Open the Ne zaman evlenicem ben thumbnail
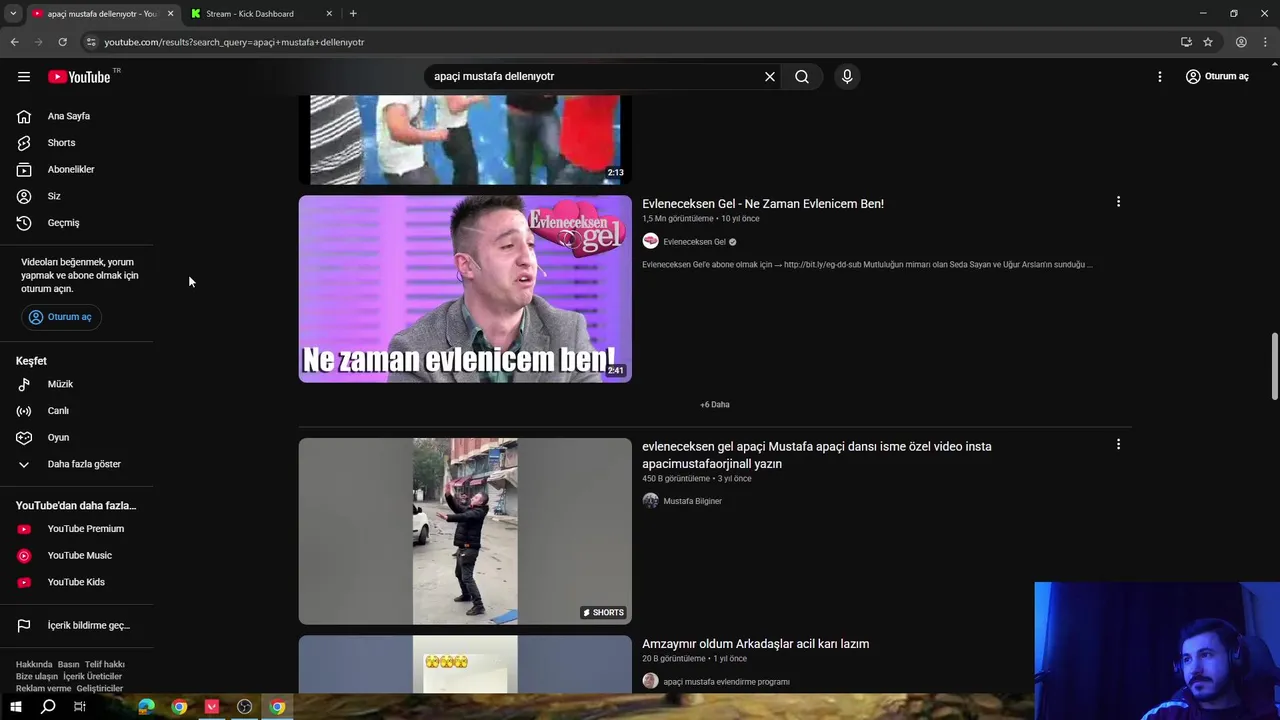 coord(465,289)
